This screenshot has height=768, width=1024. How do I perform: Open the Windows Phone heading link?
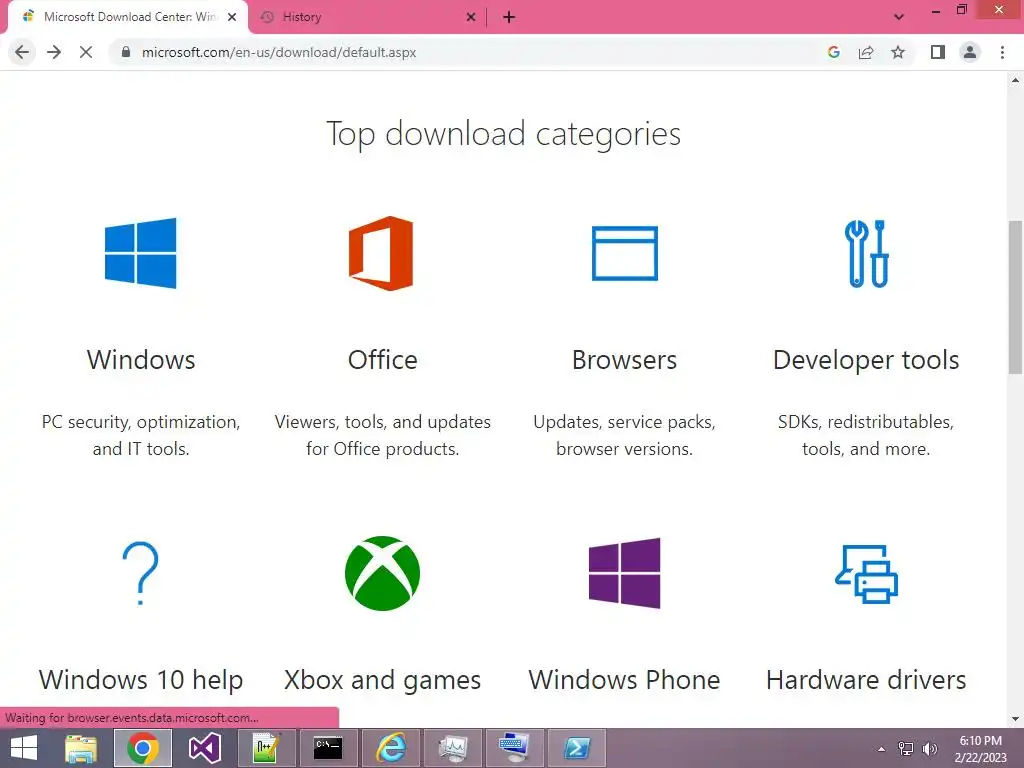tap(624, 680)
